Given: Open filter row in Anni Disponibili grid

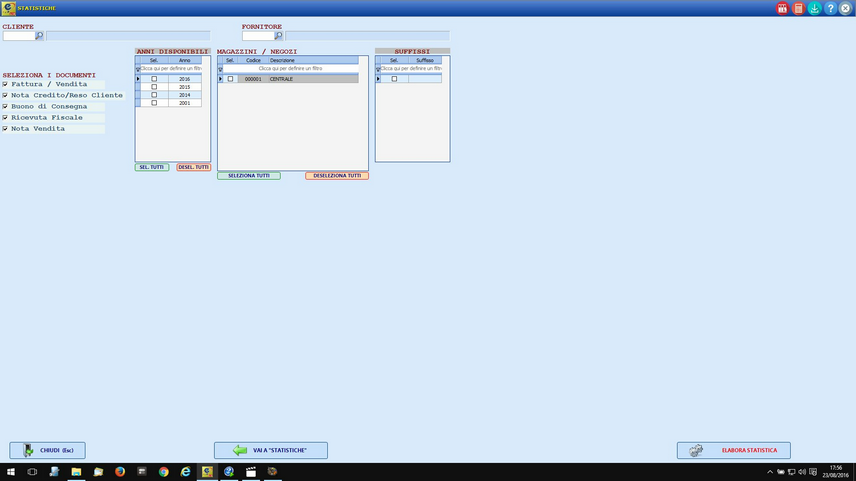Looking at the screenshot, I should coord(174,69).
